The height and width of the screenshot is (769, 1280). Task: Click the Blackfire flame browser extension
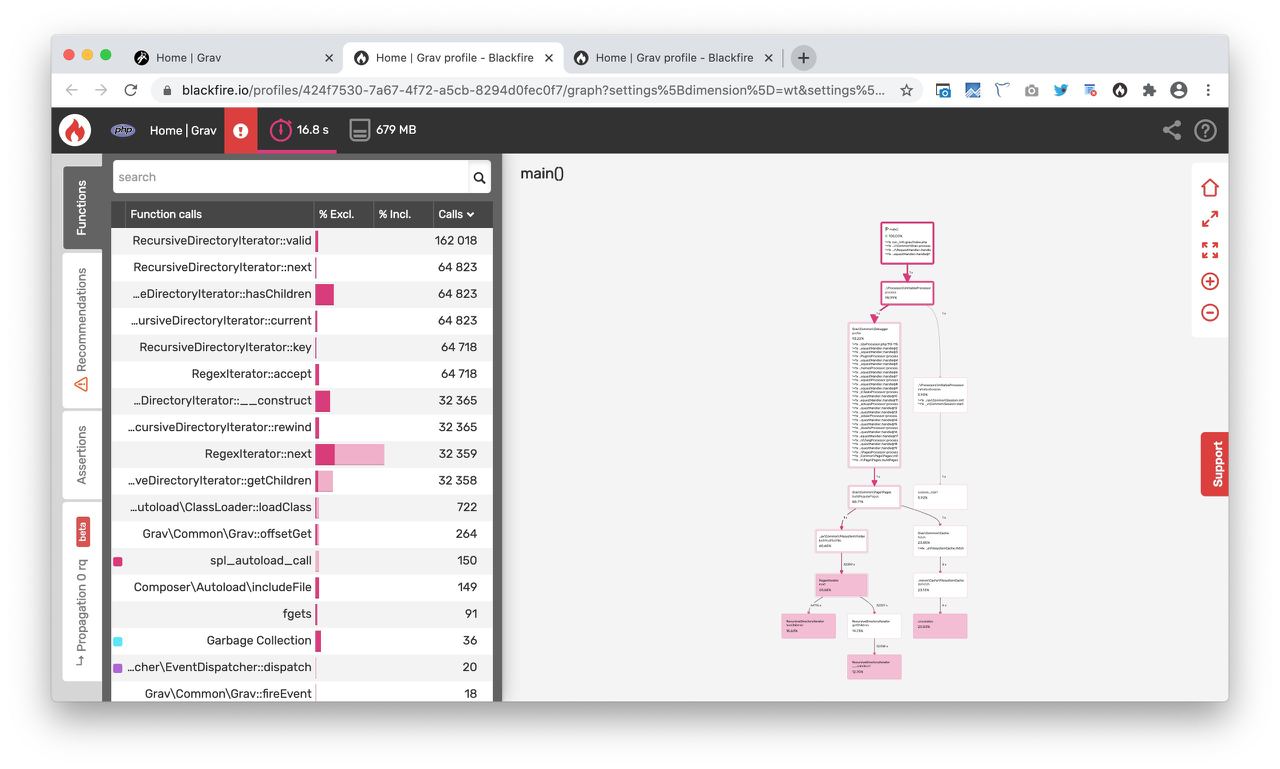(1120, 90)
